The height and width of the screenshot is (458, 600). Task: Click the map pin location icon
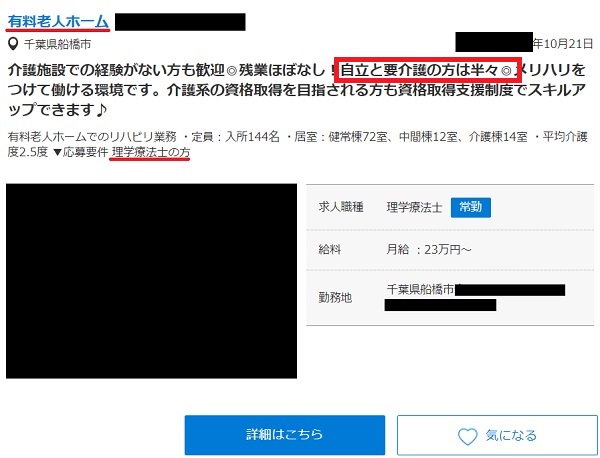13,44
